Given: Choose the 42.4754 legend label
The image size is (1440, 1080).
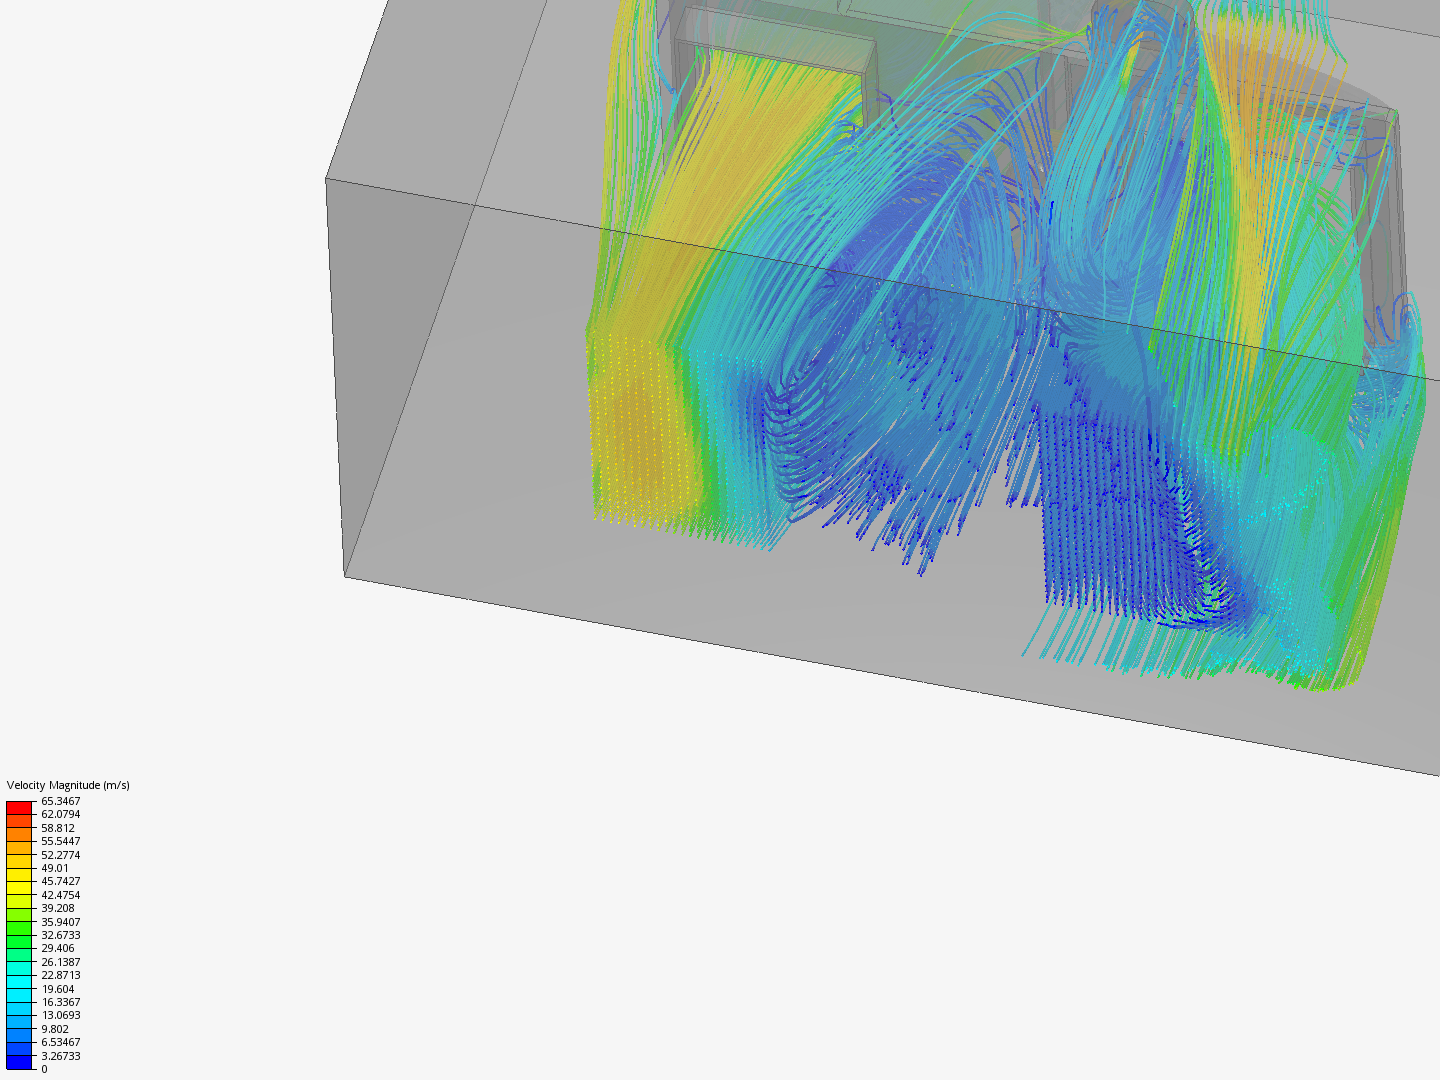Looking at the screenshot, I should point(61,895).
